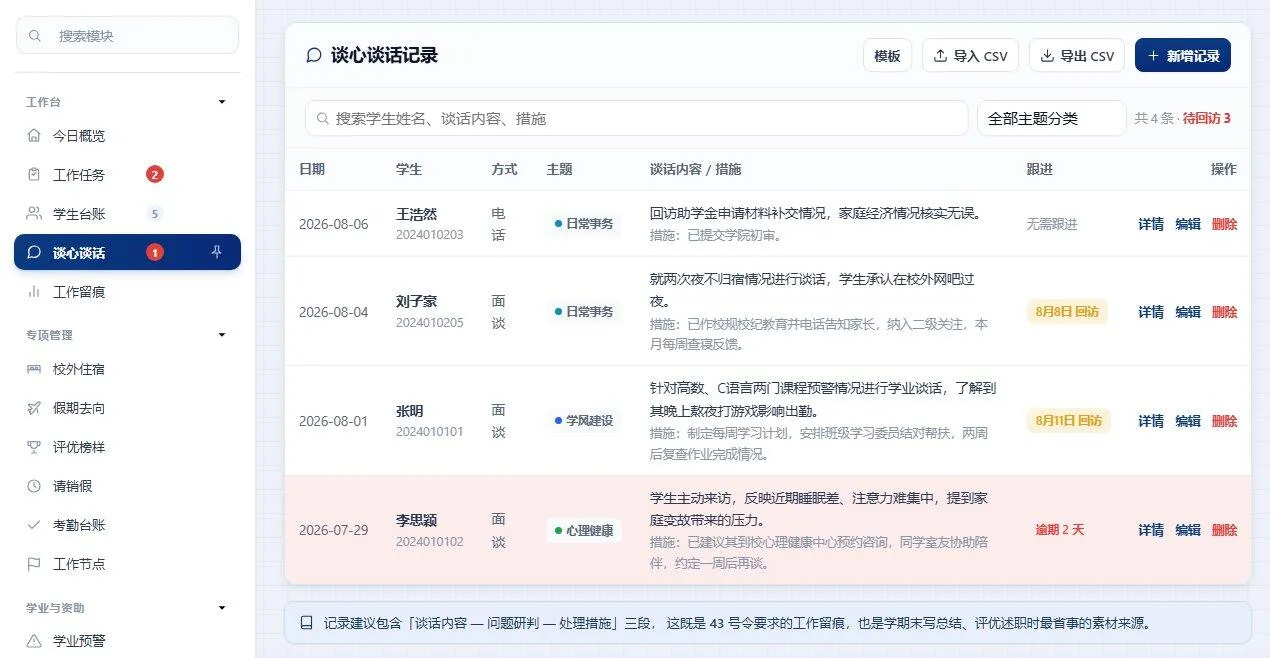Delete 王浩然's record

(x=1224, y=224)
